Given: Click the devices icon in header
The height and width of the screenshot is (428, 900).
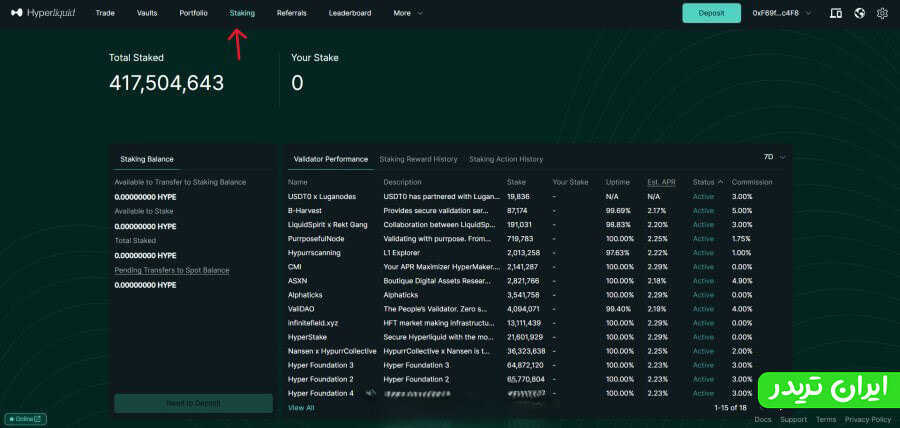Looking at the screenshot, I should click(x=836, y=13).
